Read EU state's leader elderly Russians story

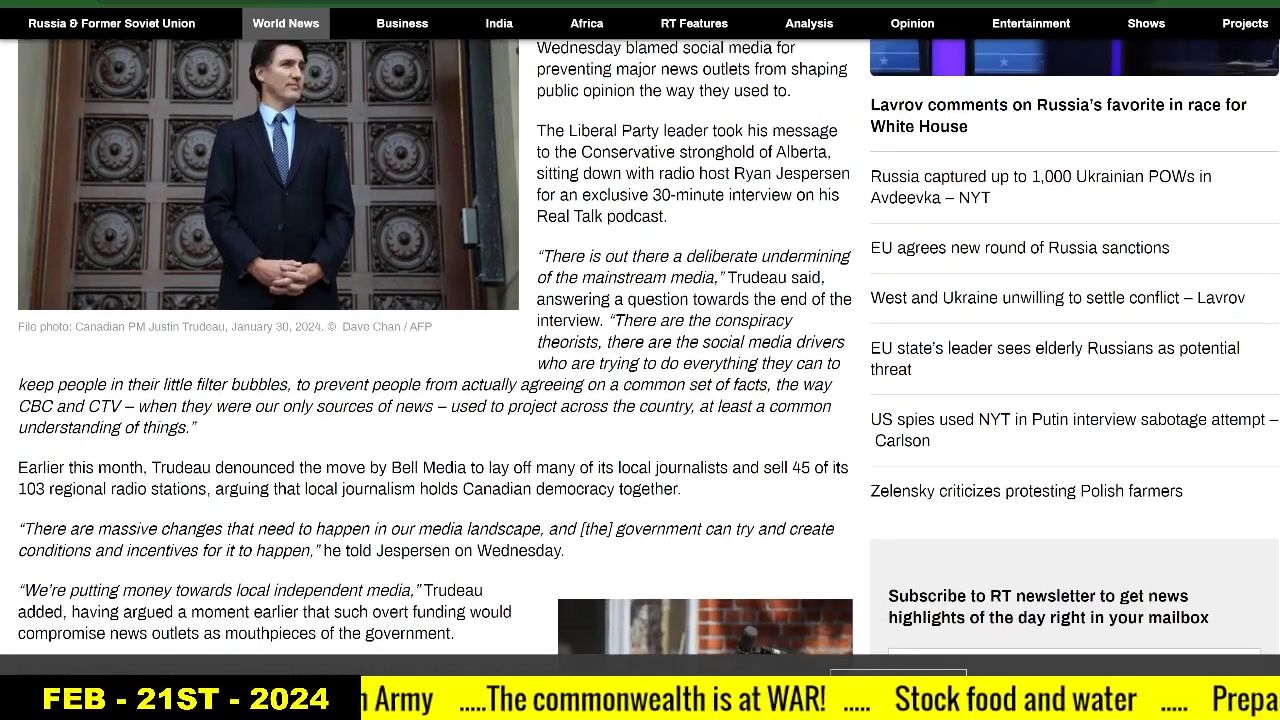coord(1054,358)
